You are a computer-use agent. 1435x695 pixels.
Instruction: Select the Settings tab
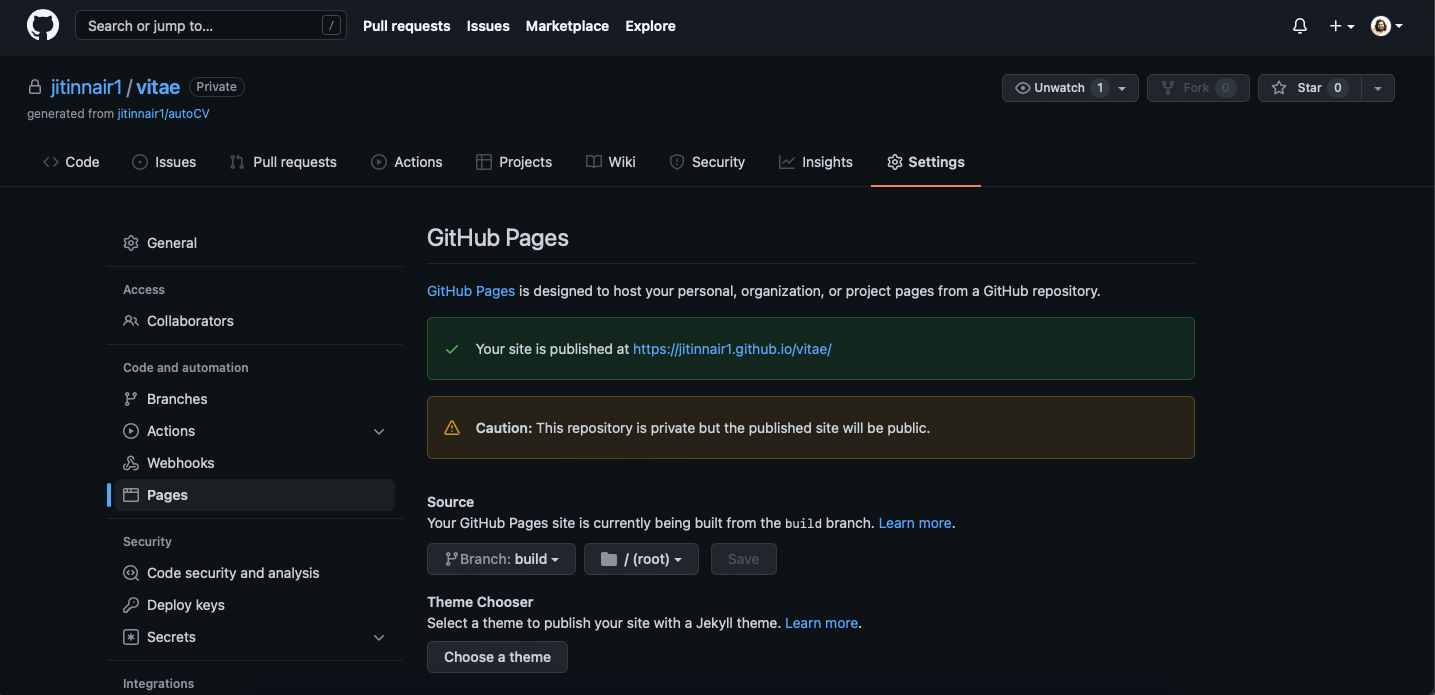(926, 162)
